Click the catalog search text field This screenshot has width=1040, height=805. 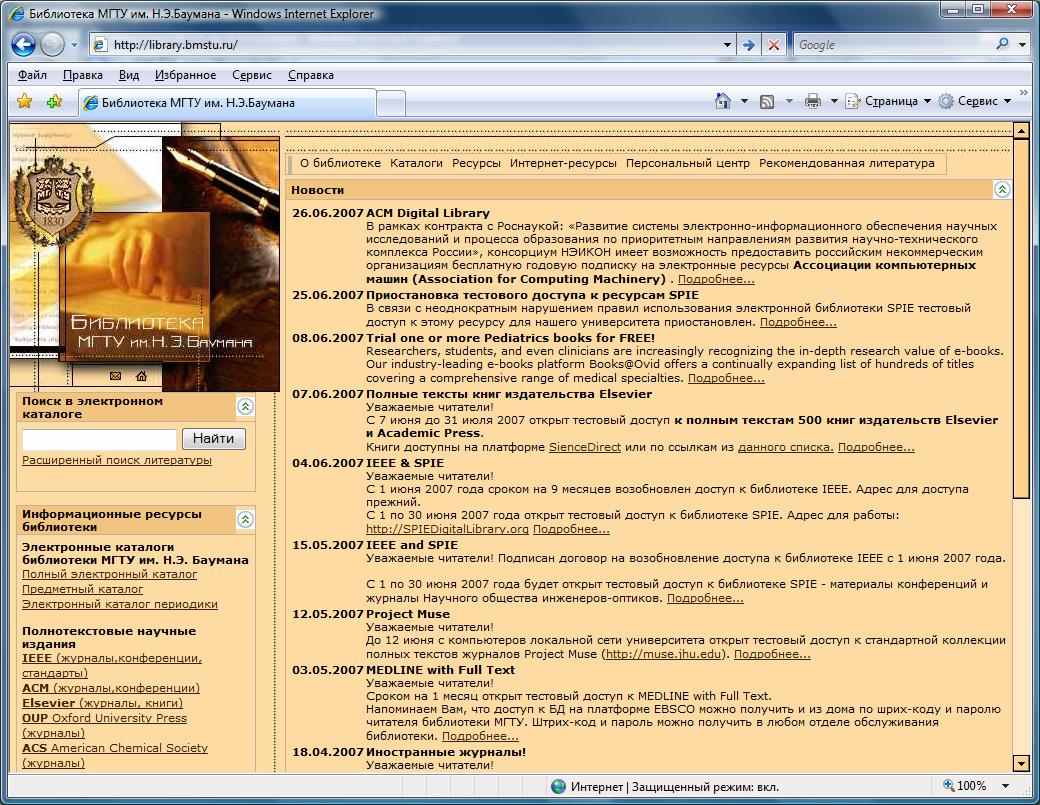pos(99,438)
